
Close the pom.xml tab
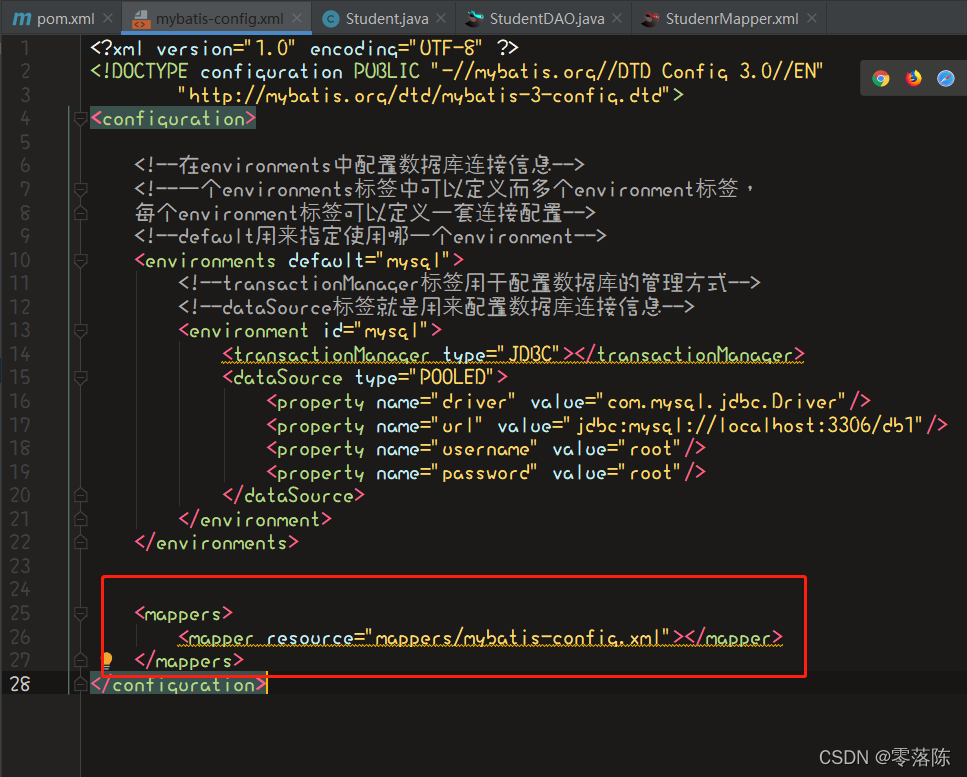tap(108, 18)
